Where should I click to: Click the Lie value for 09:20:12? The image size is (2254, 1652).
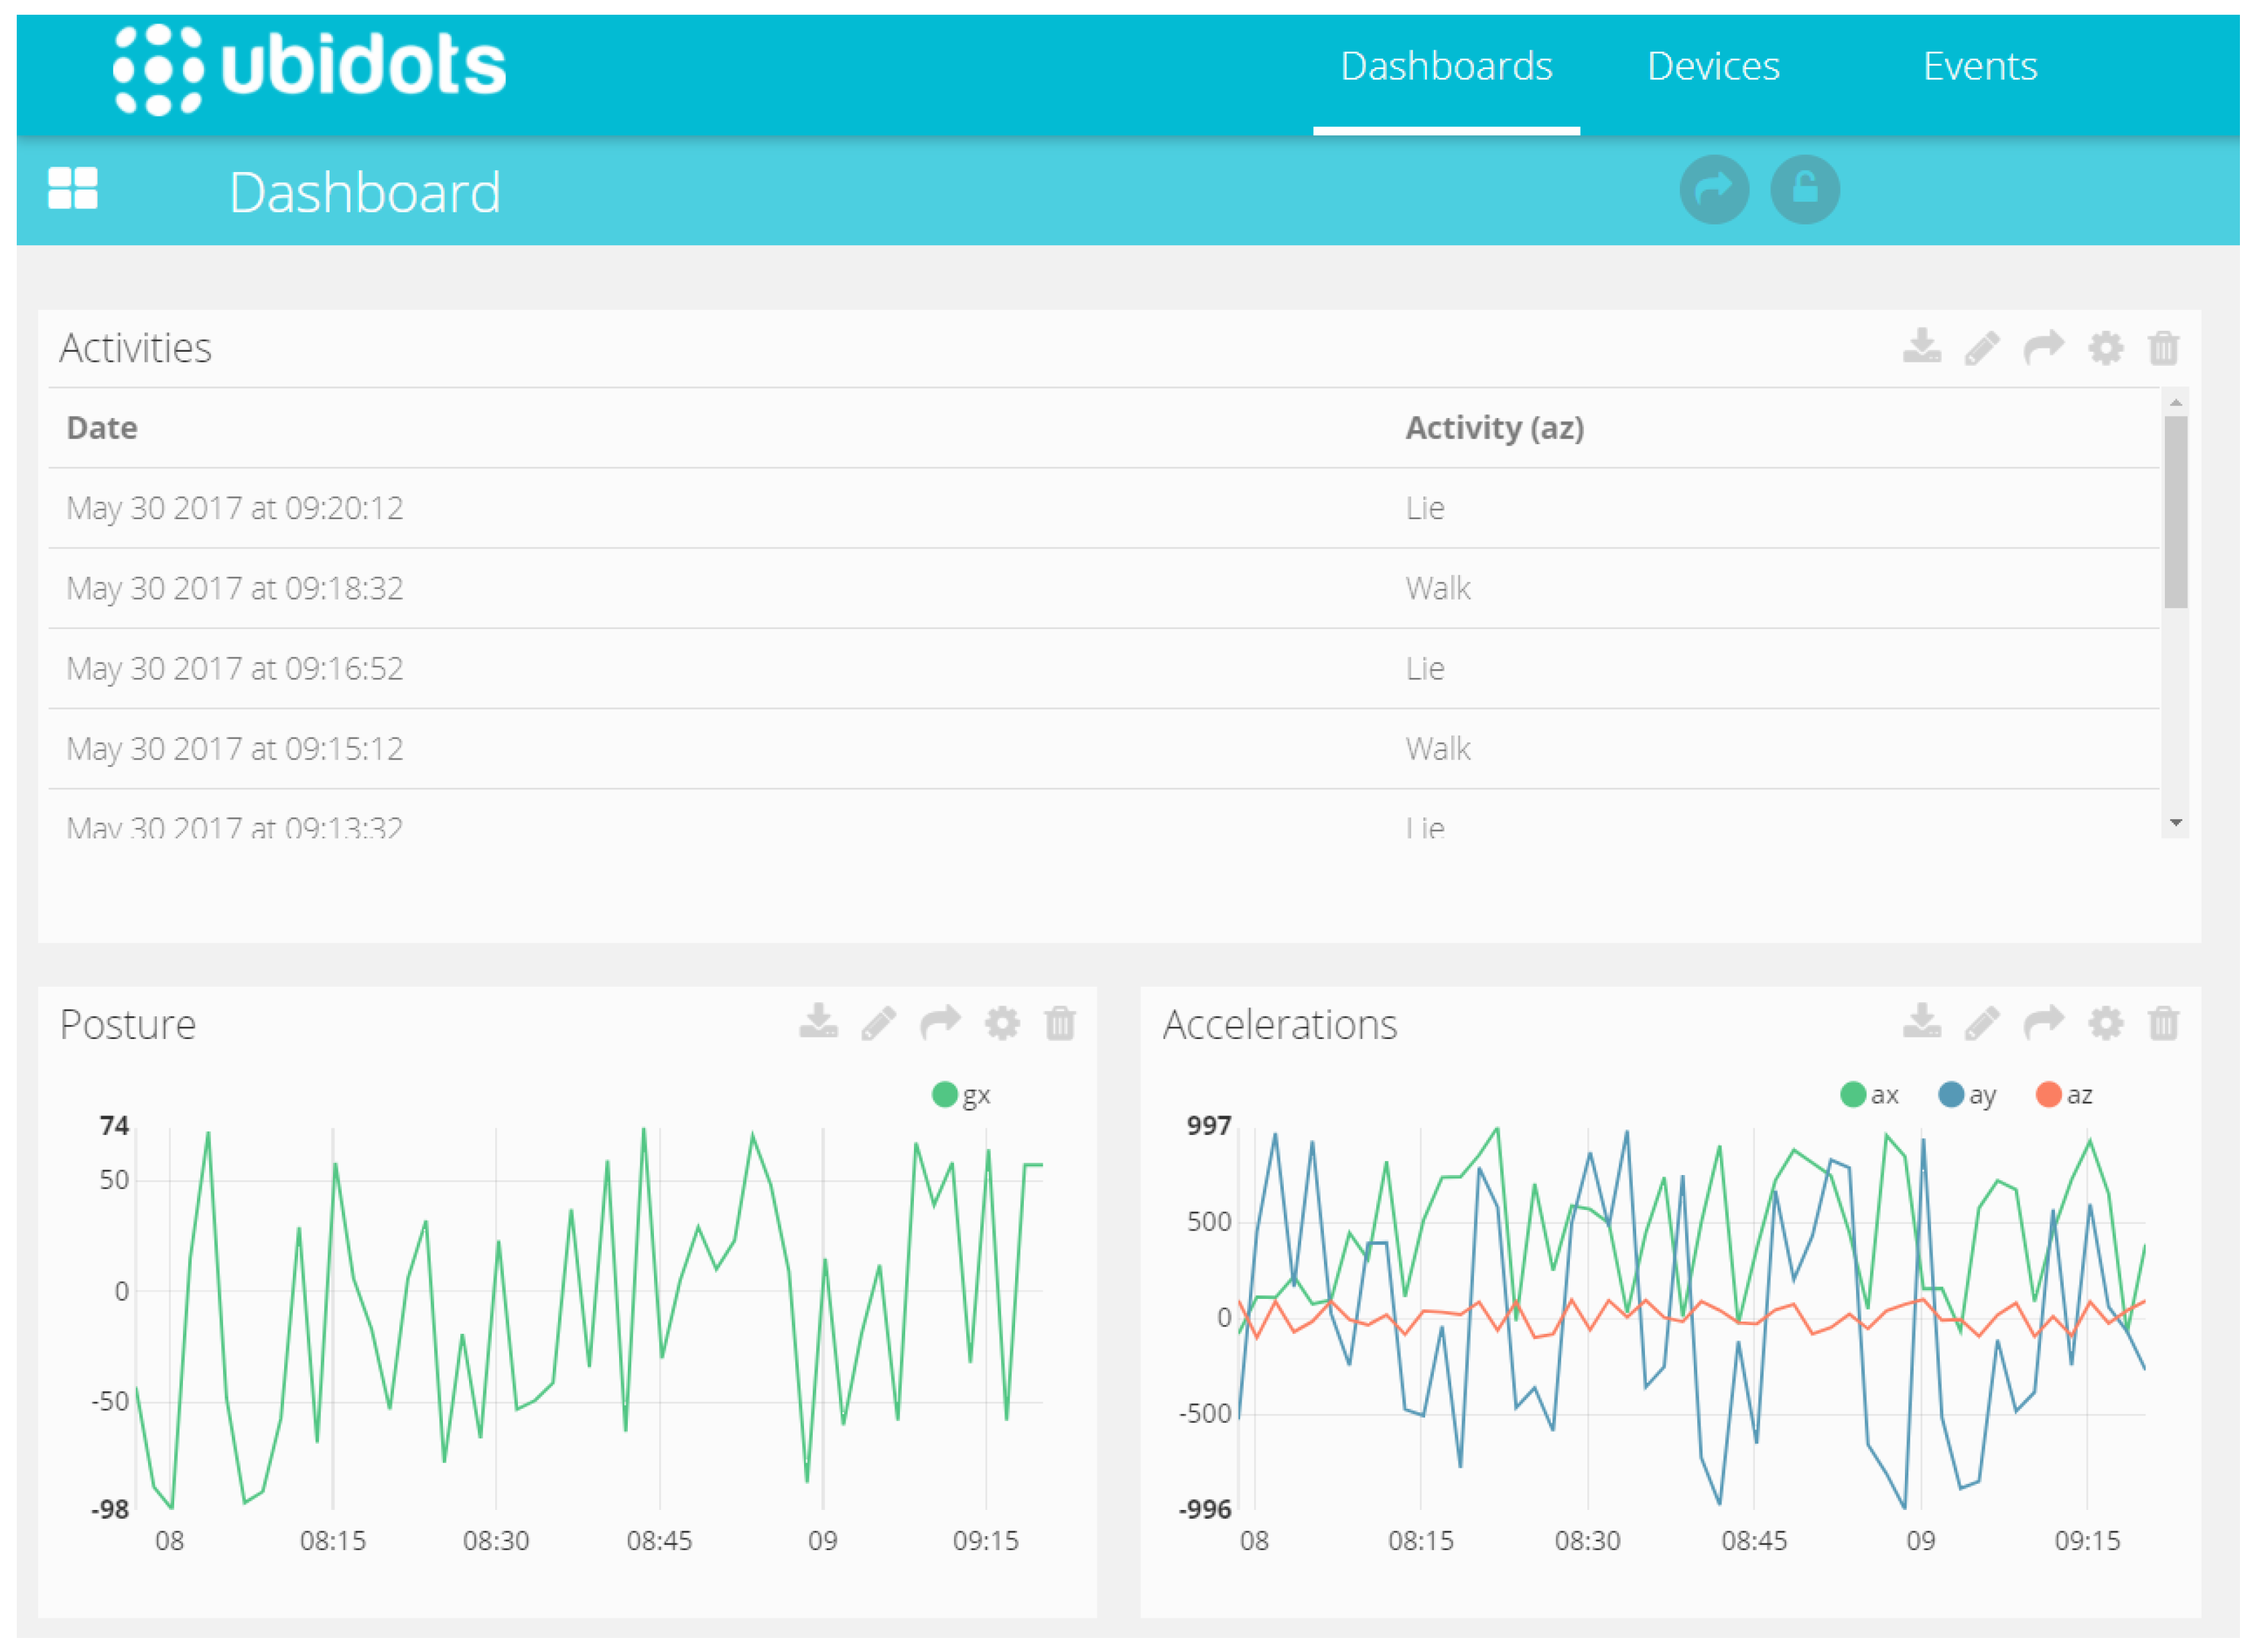click(x=1424, y=508)
